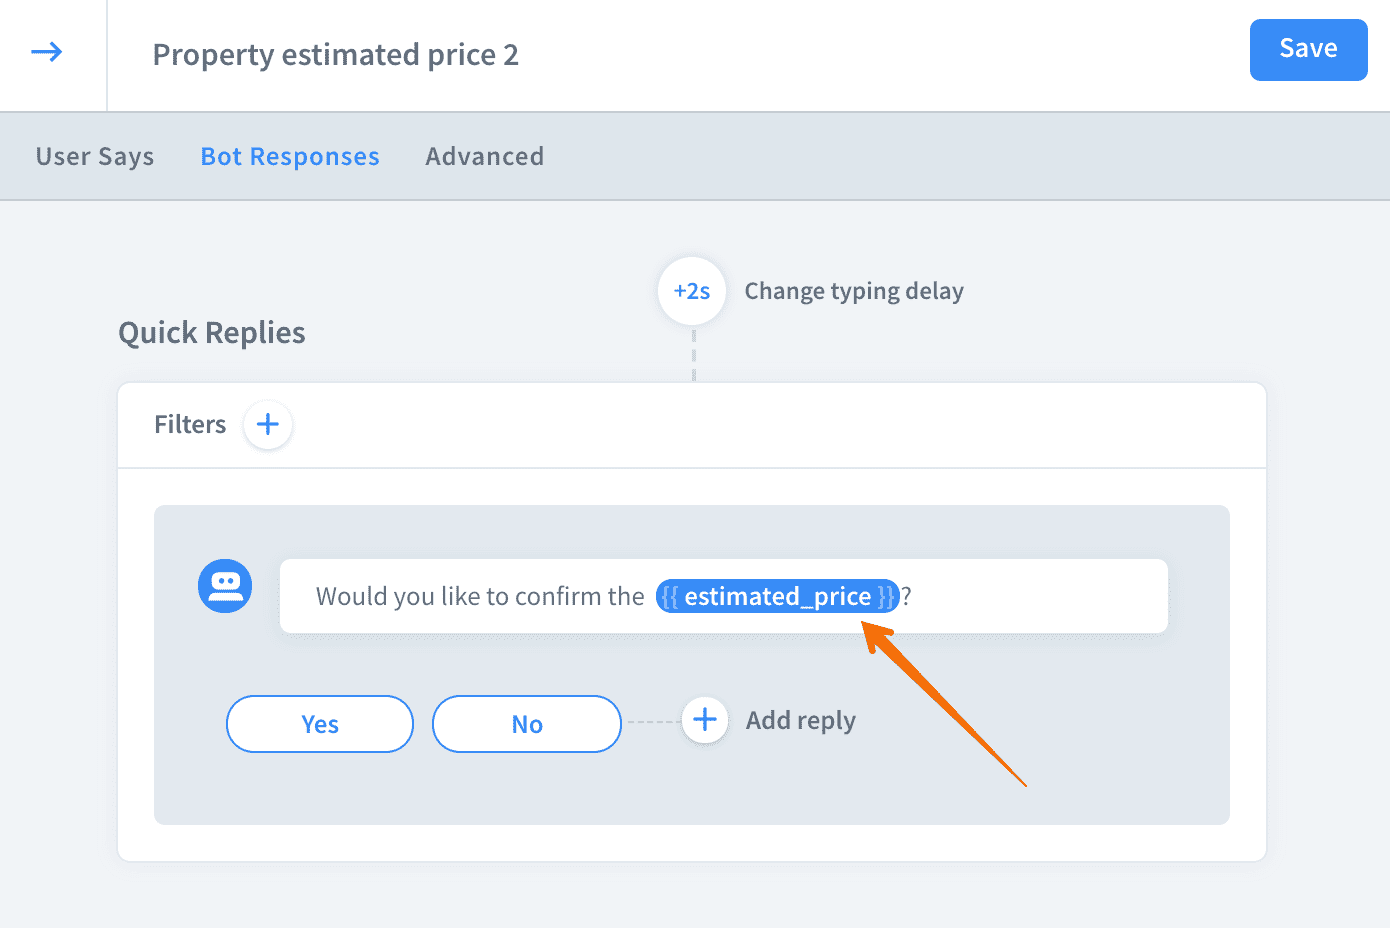Screen dimensions: 1390x928
Task: Click the 'Property estimated price 2' title
Action: pos(335,55)
